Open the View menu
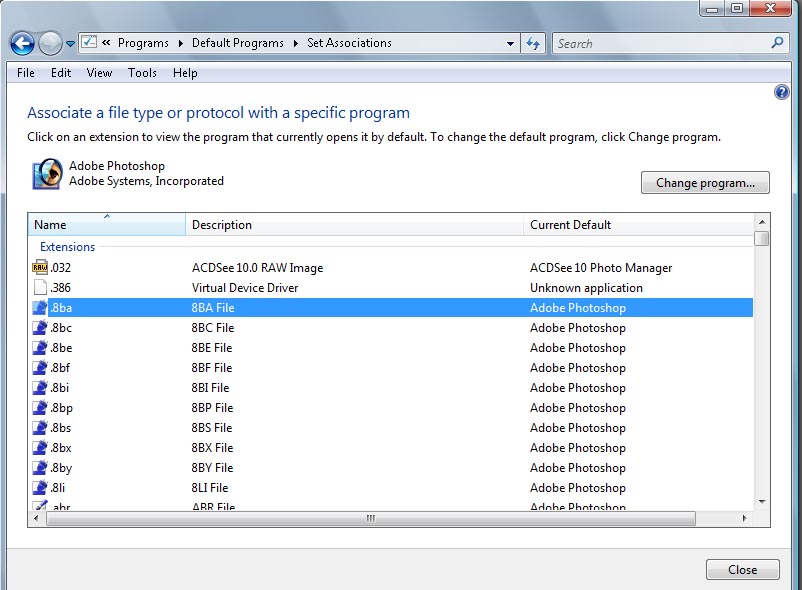802x590 pixels. click(99, 73)
